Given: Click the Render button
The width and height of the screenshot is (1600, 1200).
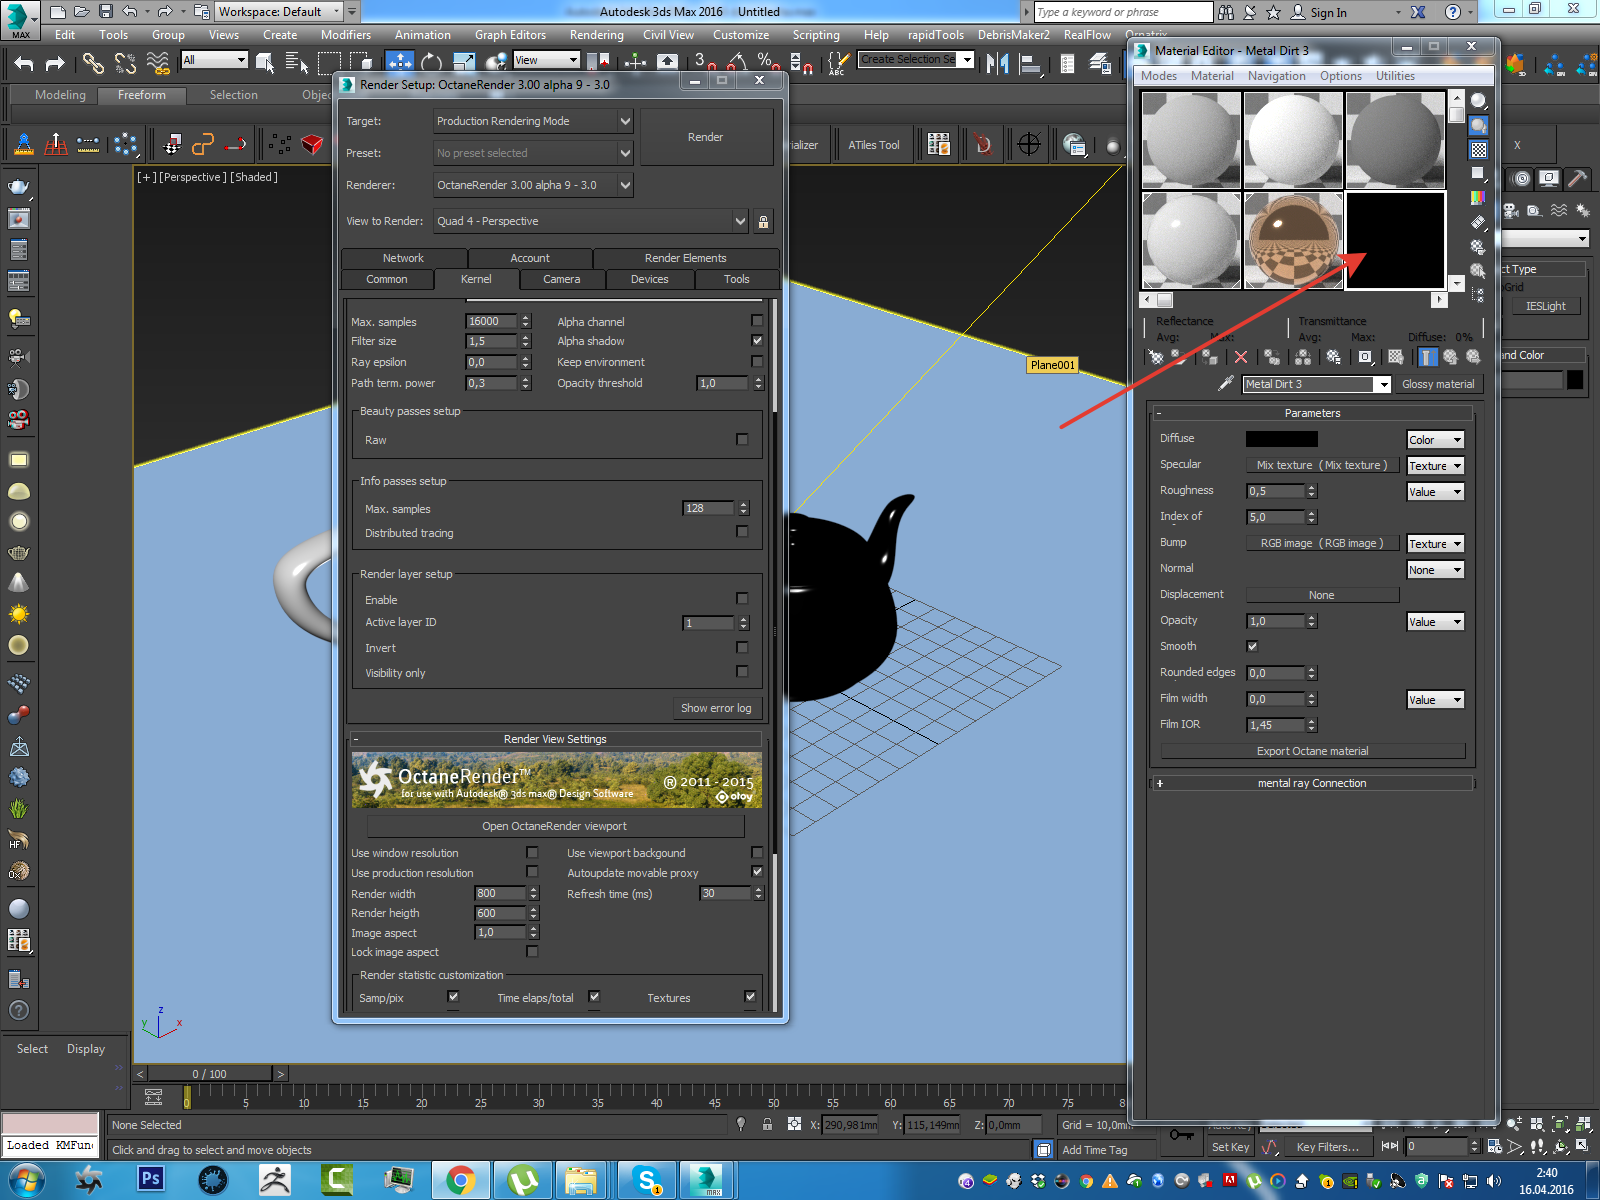Looking at the screenshot, I should (x=706, y=137).
